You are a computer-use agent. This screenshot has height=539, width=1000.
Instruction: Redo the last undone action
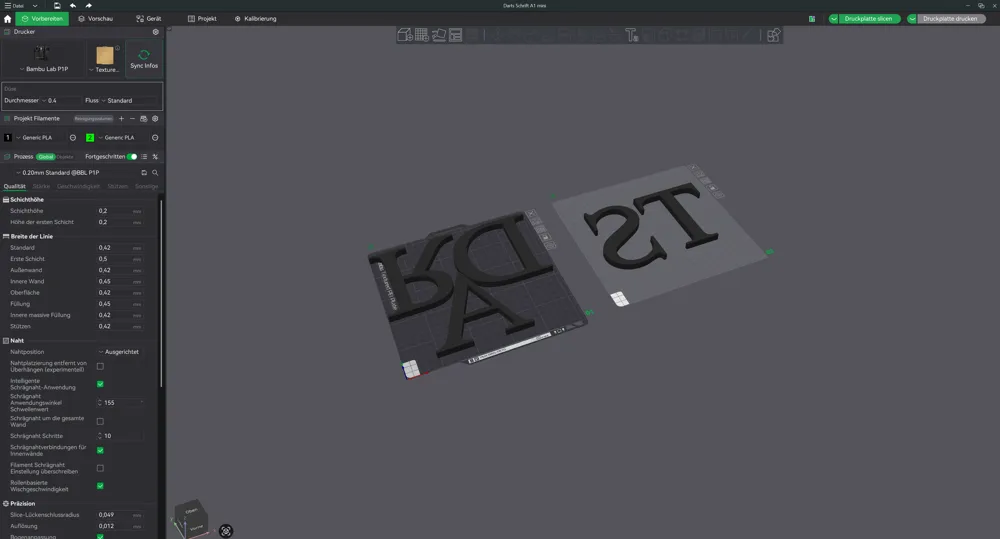click(x=89, y=6)
